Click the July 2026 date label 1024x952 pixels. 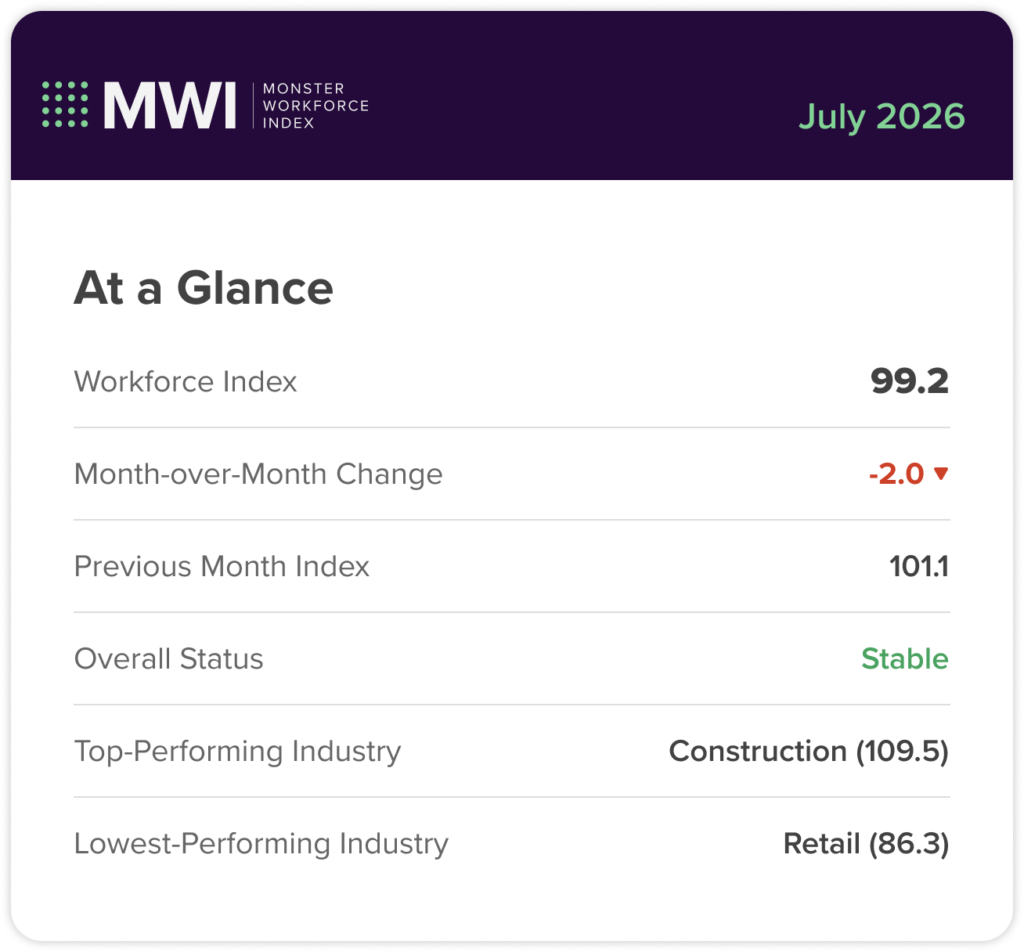(882, 117)
